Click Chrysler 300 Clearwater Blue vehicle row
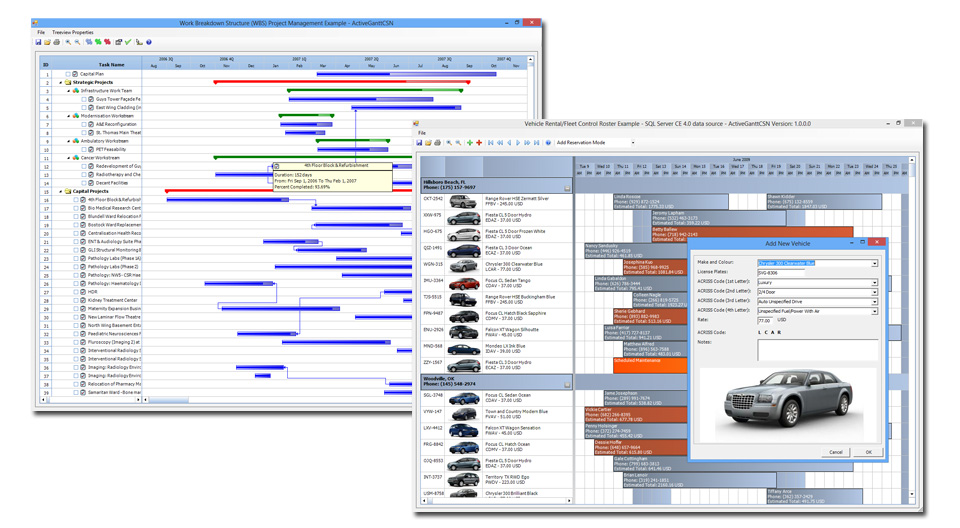The width and height of the screenshot is (960, 528). (x=497, y=266)
